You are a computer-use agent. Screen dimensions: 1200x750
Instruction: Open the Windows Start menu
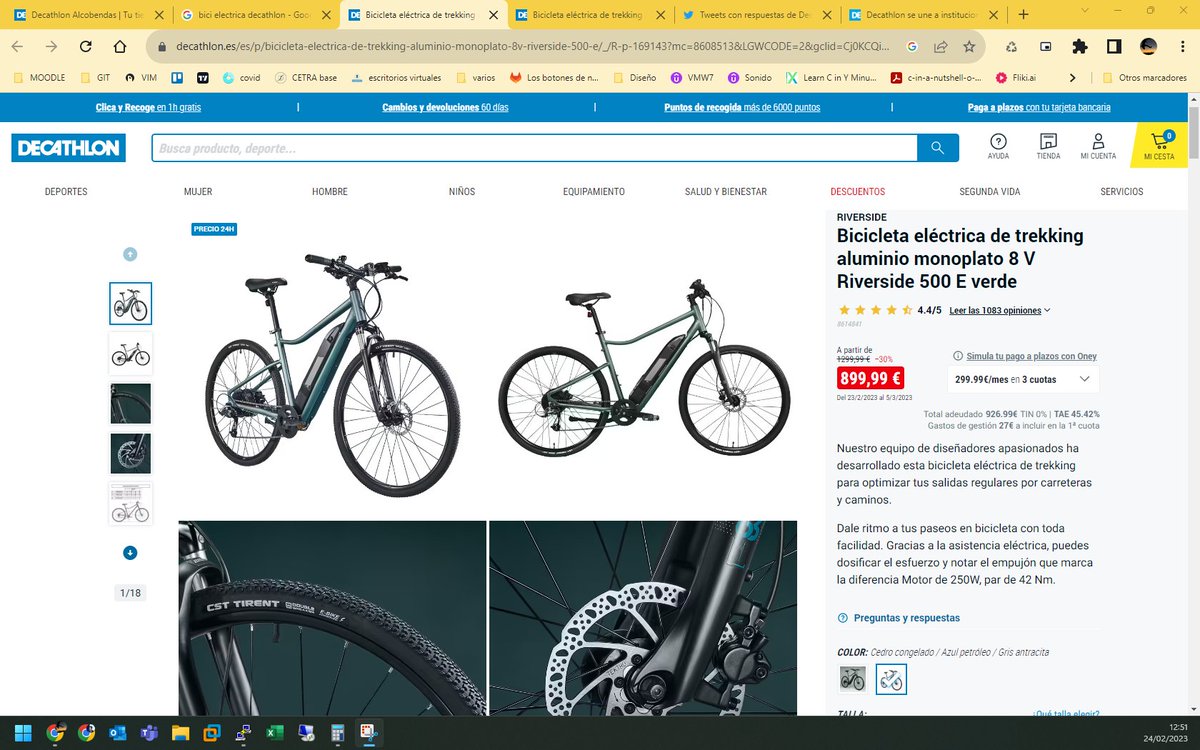23,732
